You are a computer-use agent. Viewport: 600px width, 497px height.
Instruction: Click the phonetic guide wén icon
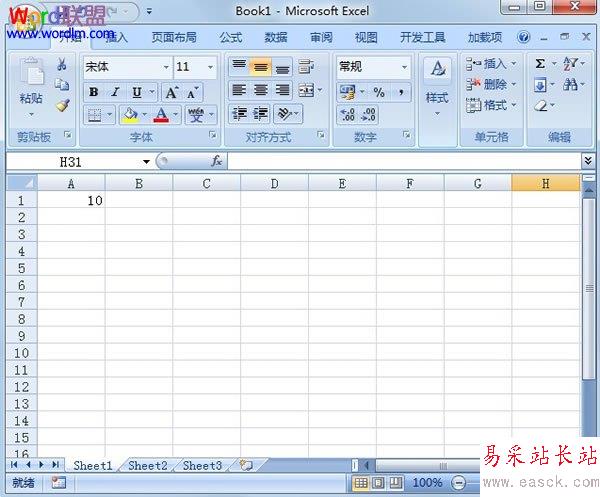coord(196,115)
